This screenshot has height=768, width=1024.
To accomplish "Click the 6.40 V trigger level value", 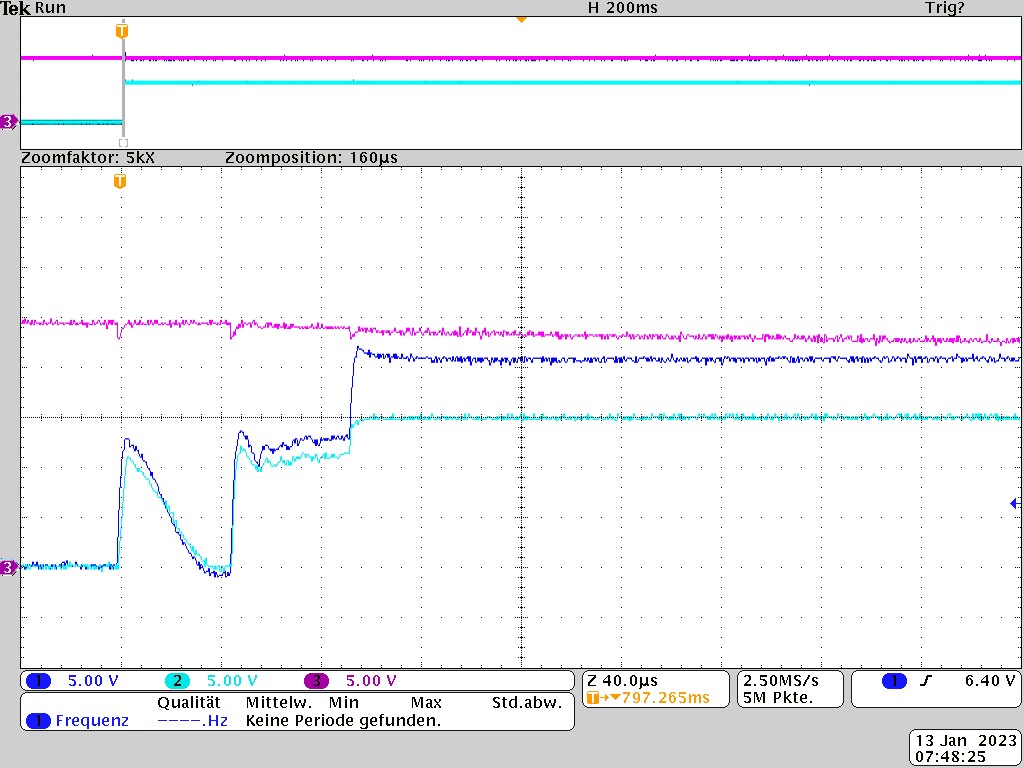I will coord(990,681).
